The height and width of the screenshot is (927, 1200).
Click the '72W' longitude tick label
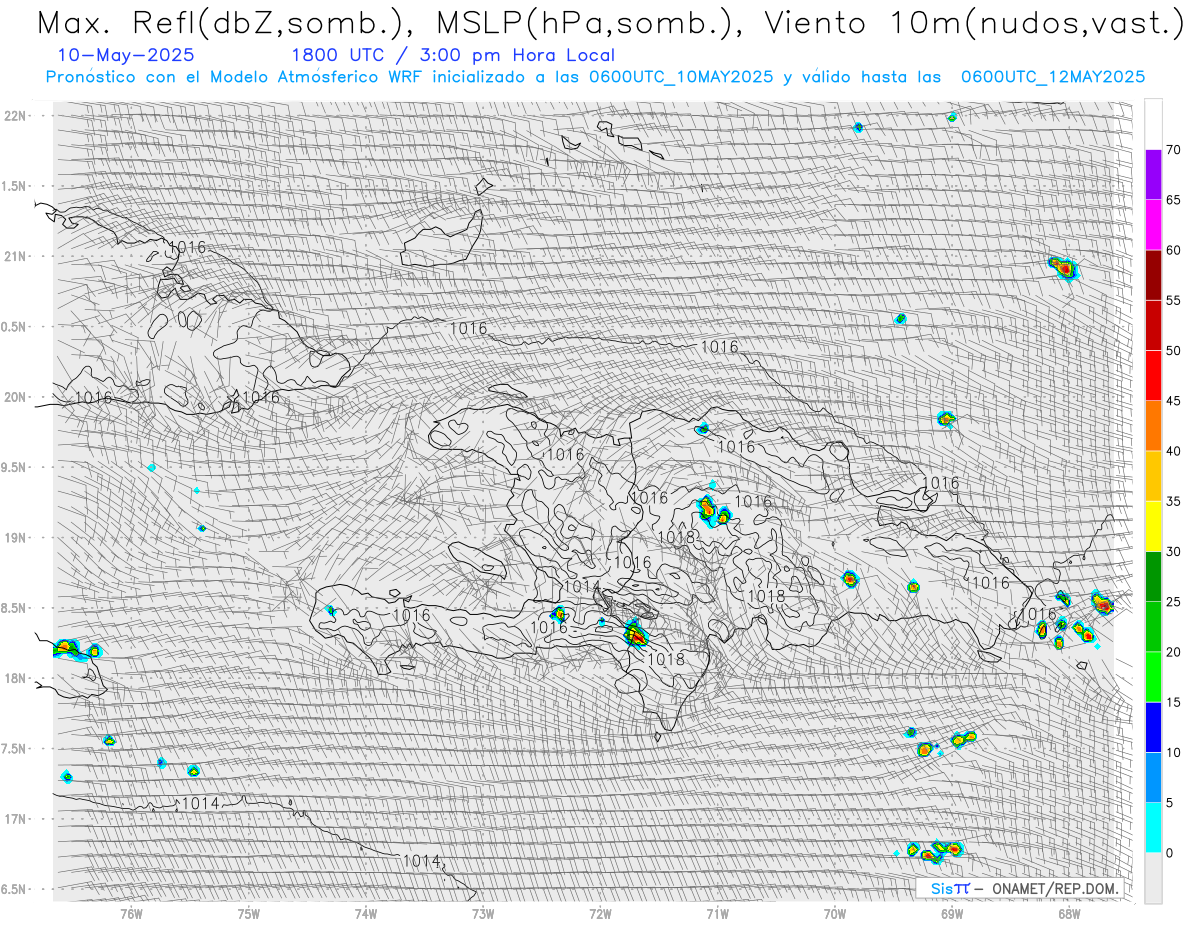click(x=600, y=913)
